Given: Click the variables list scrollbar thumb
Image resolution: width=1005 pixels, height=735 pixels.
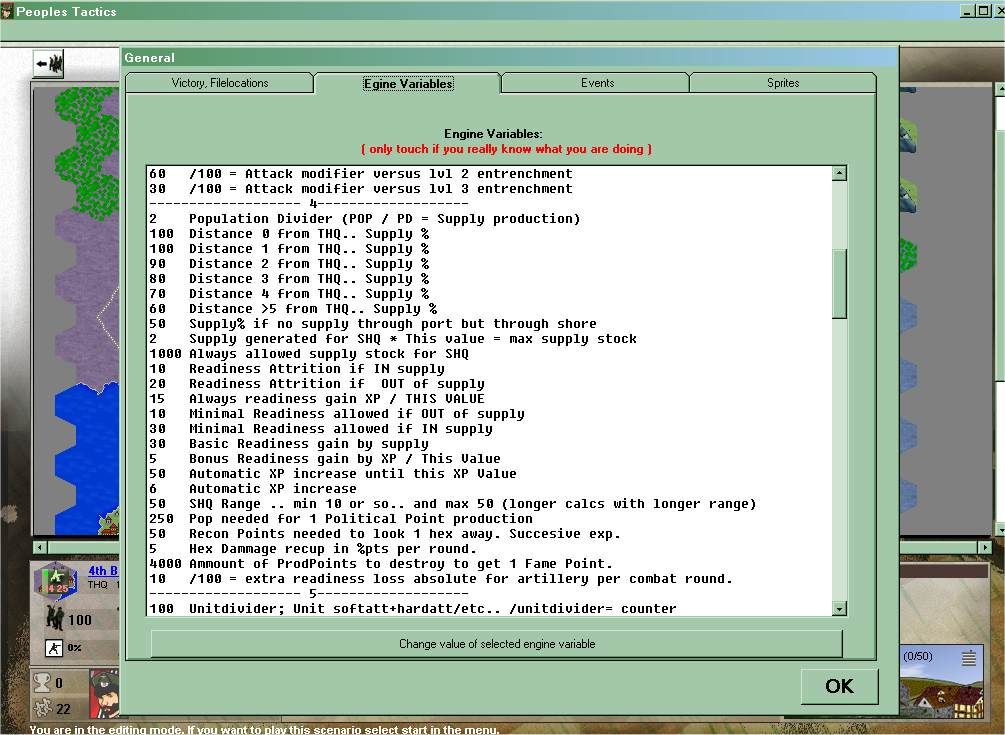Looking at the screenshot, I should tap(839, 282).
